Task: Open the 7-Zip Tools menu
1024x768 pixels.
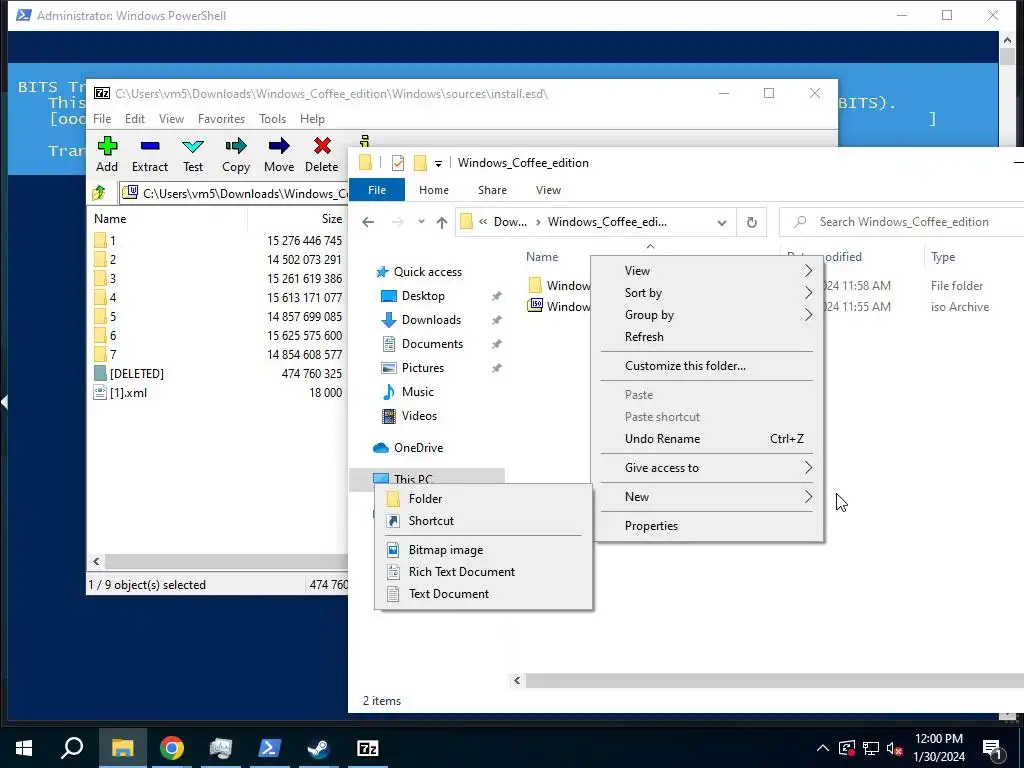Action: point(272,119)
